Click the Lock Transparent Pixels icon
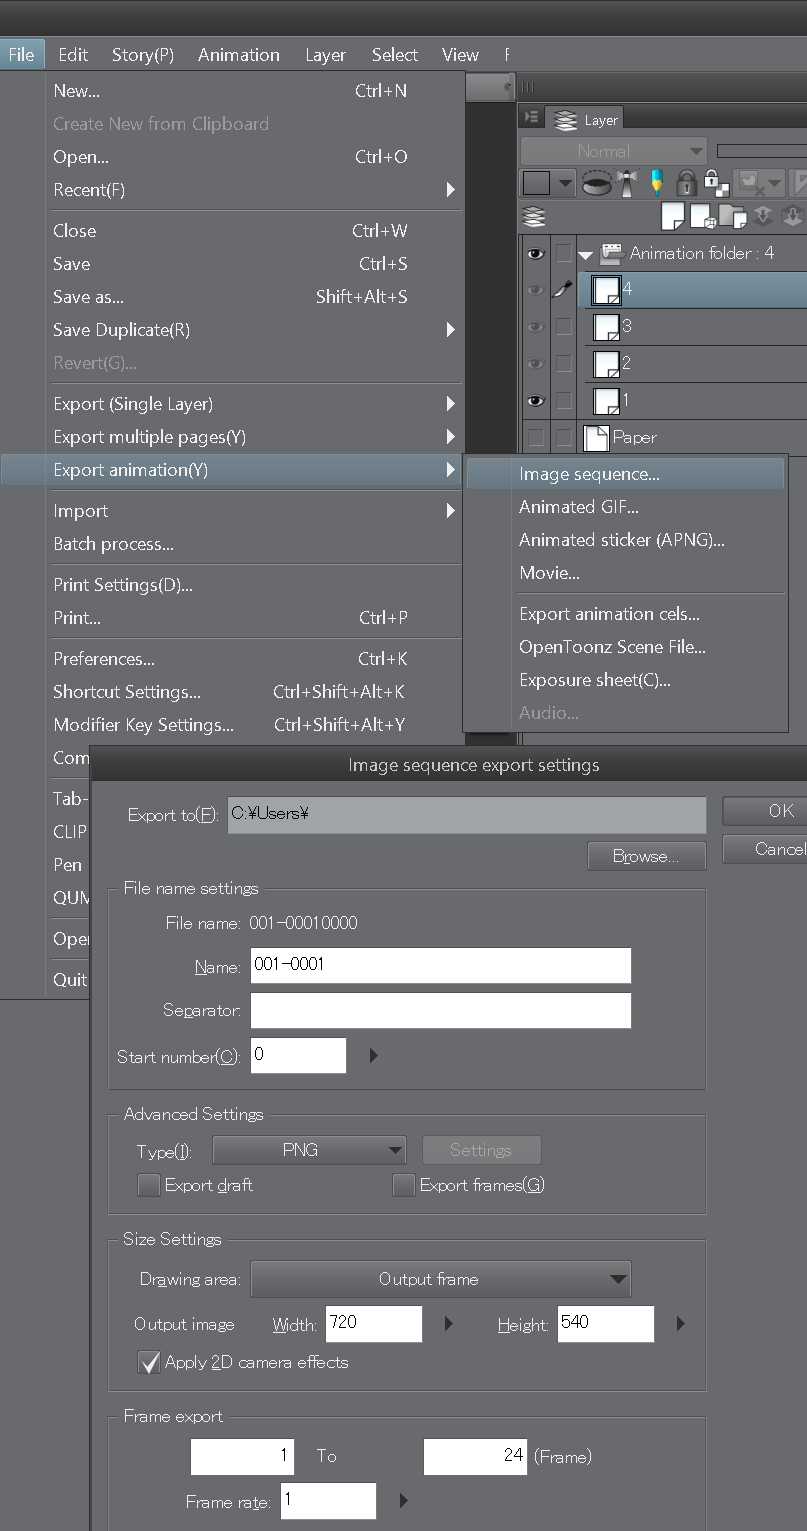The image size is (807, 1531). [714, 183]
